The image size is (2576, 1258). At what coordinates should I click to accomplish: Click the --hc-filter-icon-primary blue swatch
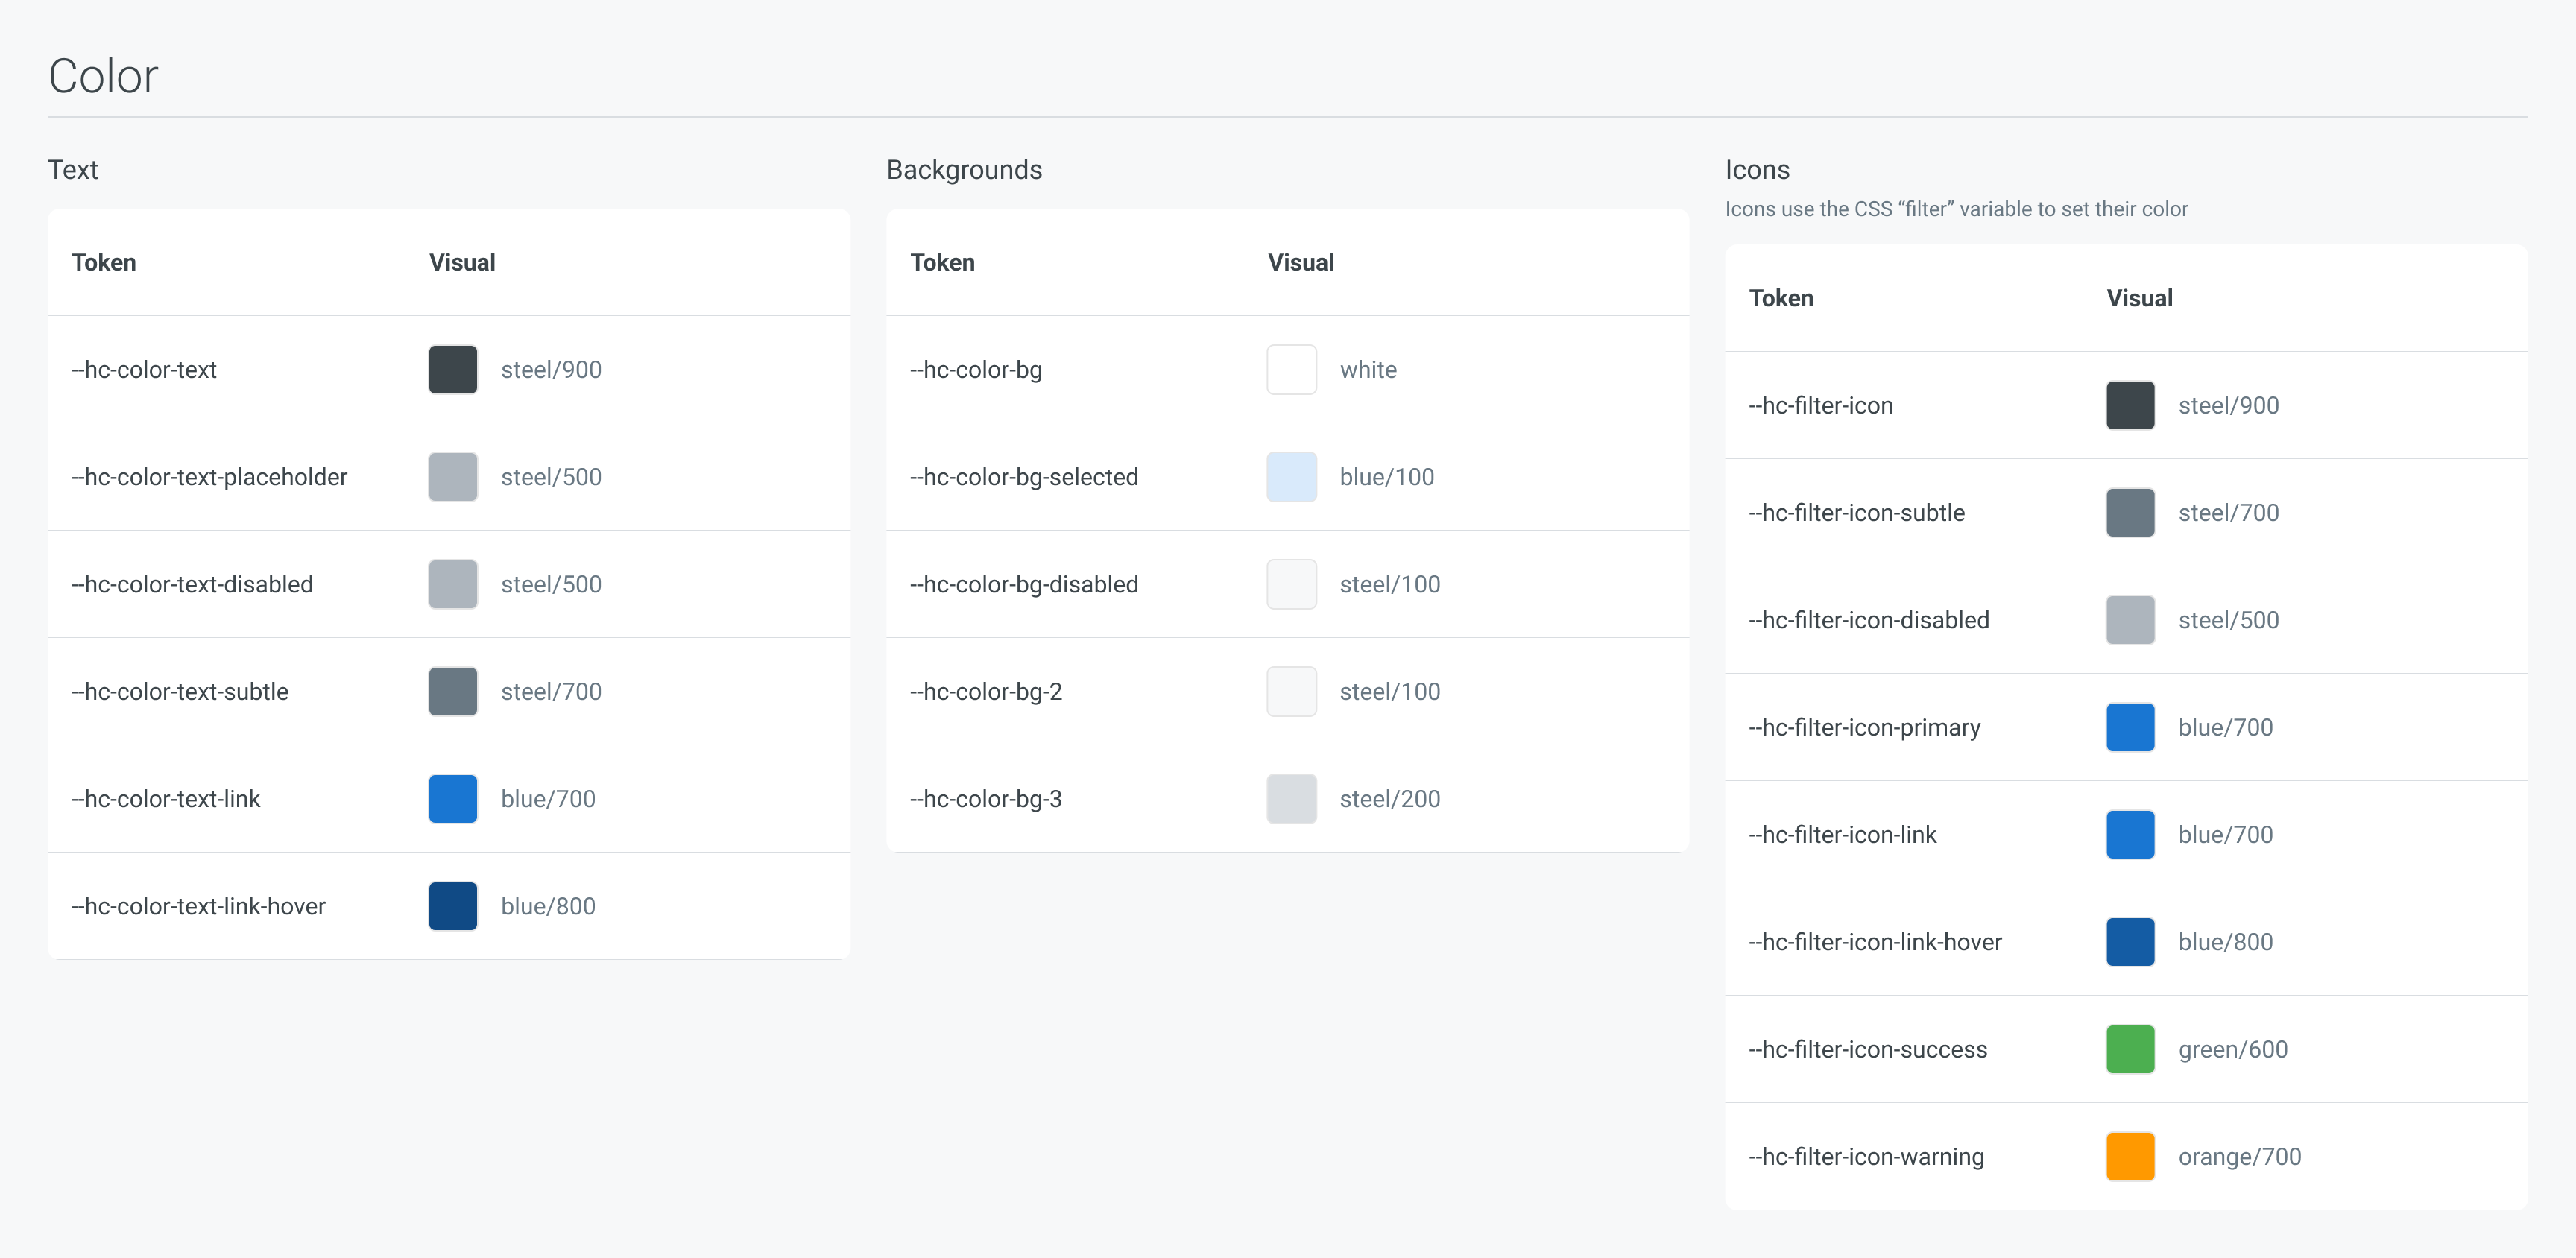click(x=2130, y=728)
